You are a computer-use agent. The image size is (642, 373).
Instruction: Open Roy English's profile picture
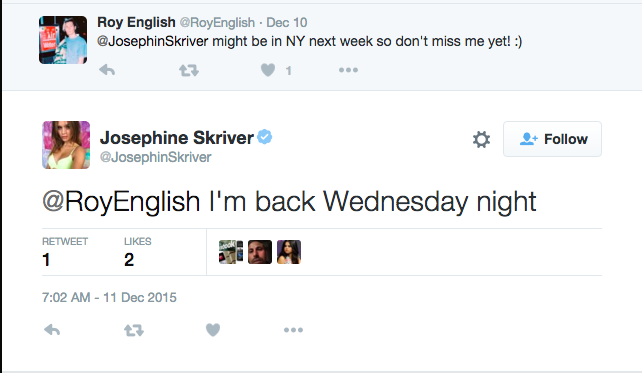click(x=63, y=40)
